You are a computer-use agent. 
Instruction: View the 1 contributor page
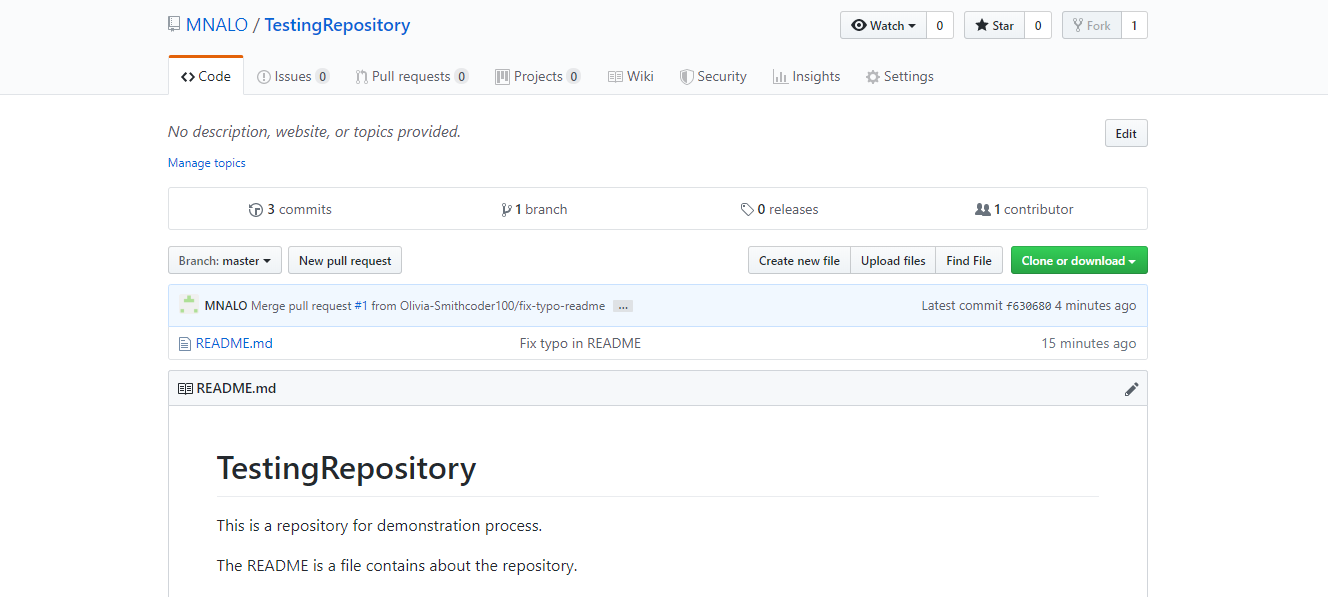(1024, 209)
